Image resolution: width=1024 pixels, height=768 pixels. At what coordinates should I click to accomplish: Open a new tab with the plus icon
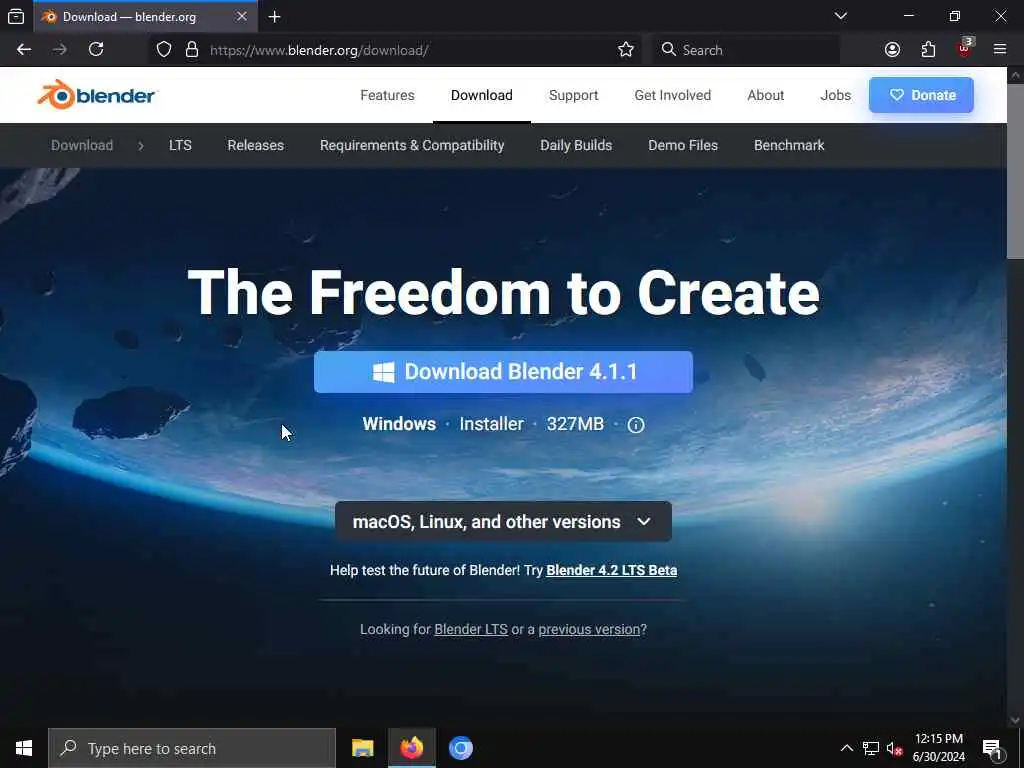pos(275,17)
